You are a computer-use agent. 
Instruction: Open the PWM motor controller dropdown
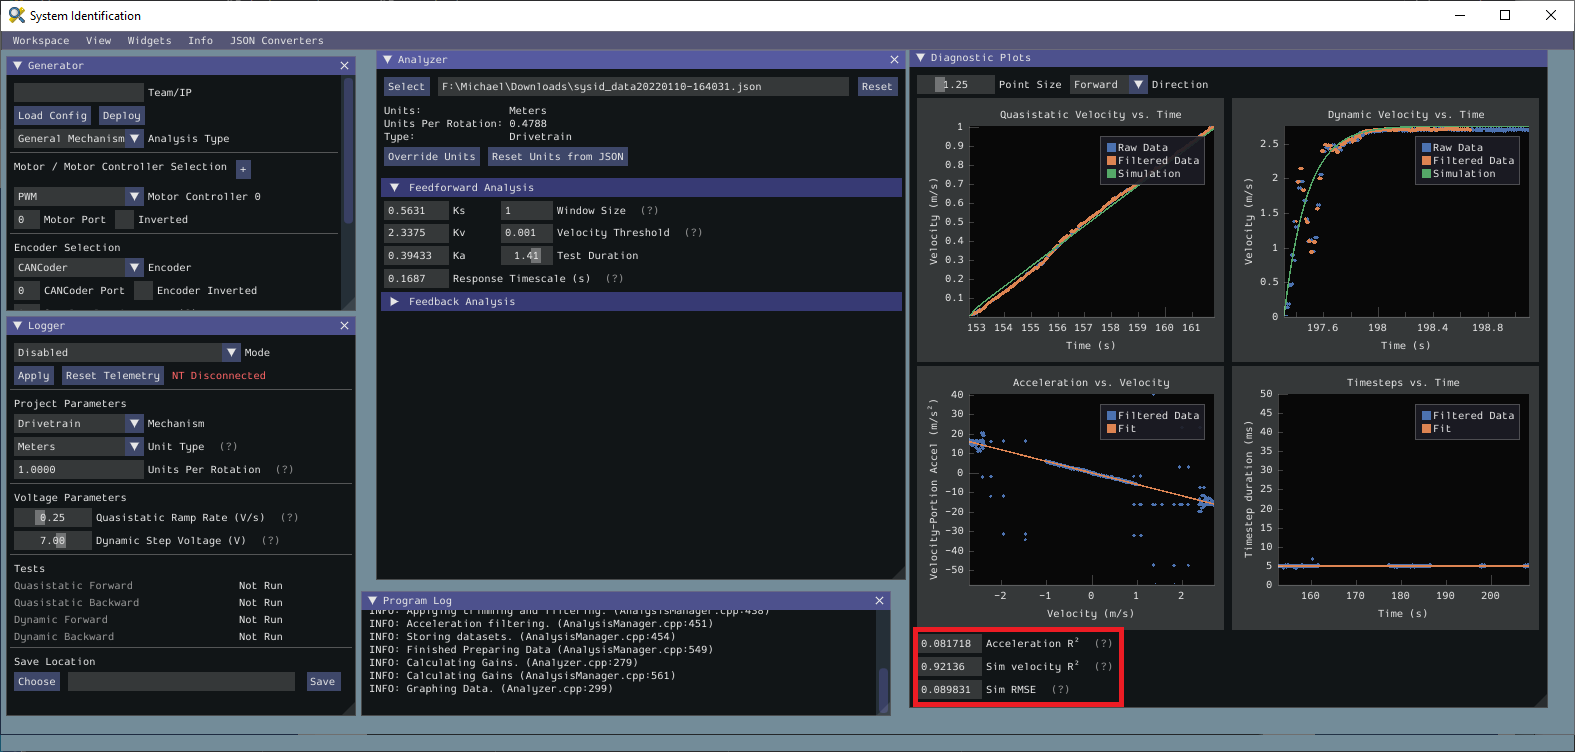[x=79, y=197]
